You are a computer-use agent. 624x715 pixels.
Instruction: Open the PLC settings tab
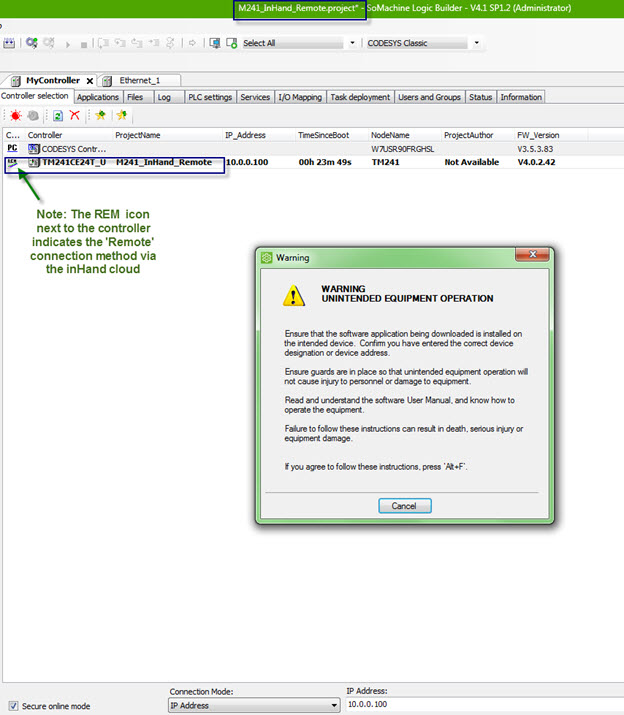(210, 97)
